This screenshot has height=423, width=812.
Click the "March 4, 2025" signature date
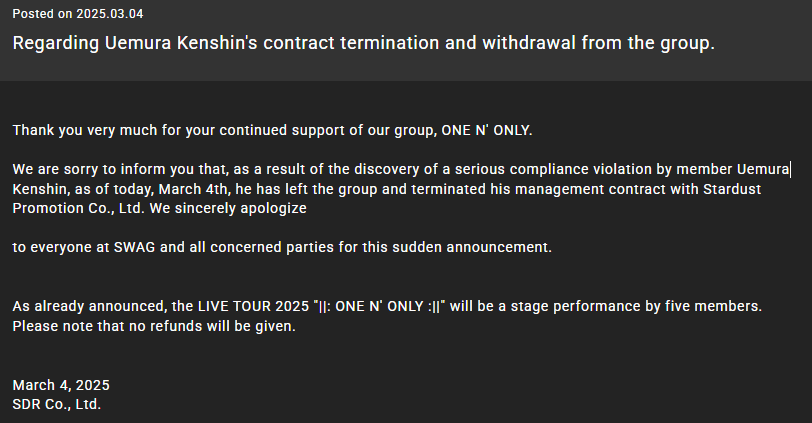[61, 385]
